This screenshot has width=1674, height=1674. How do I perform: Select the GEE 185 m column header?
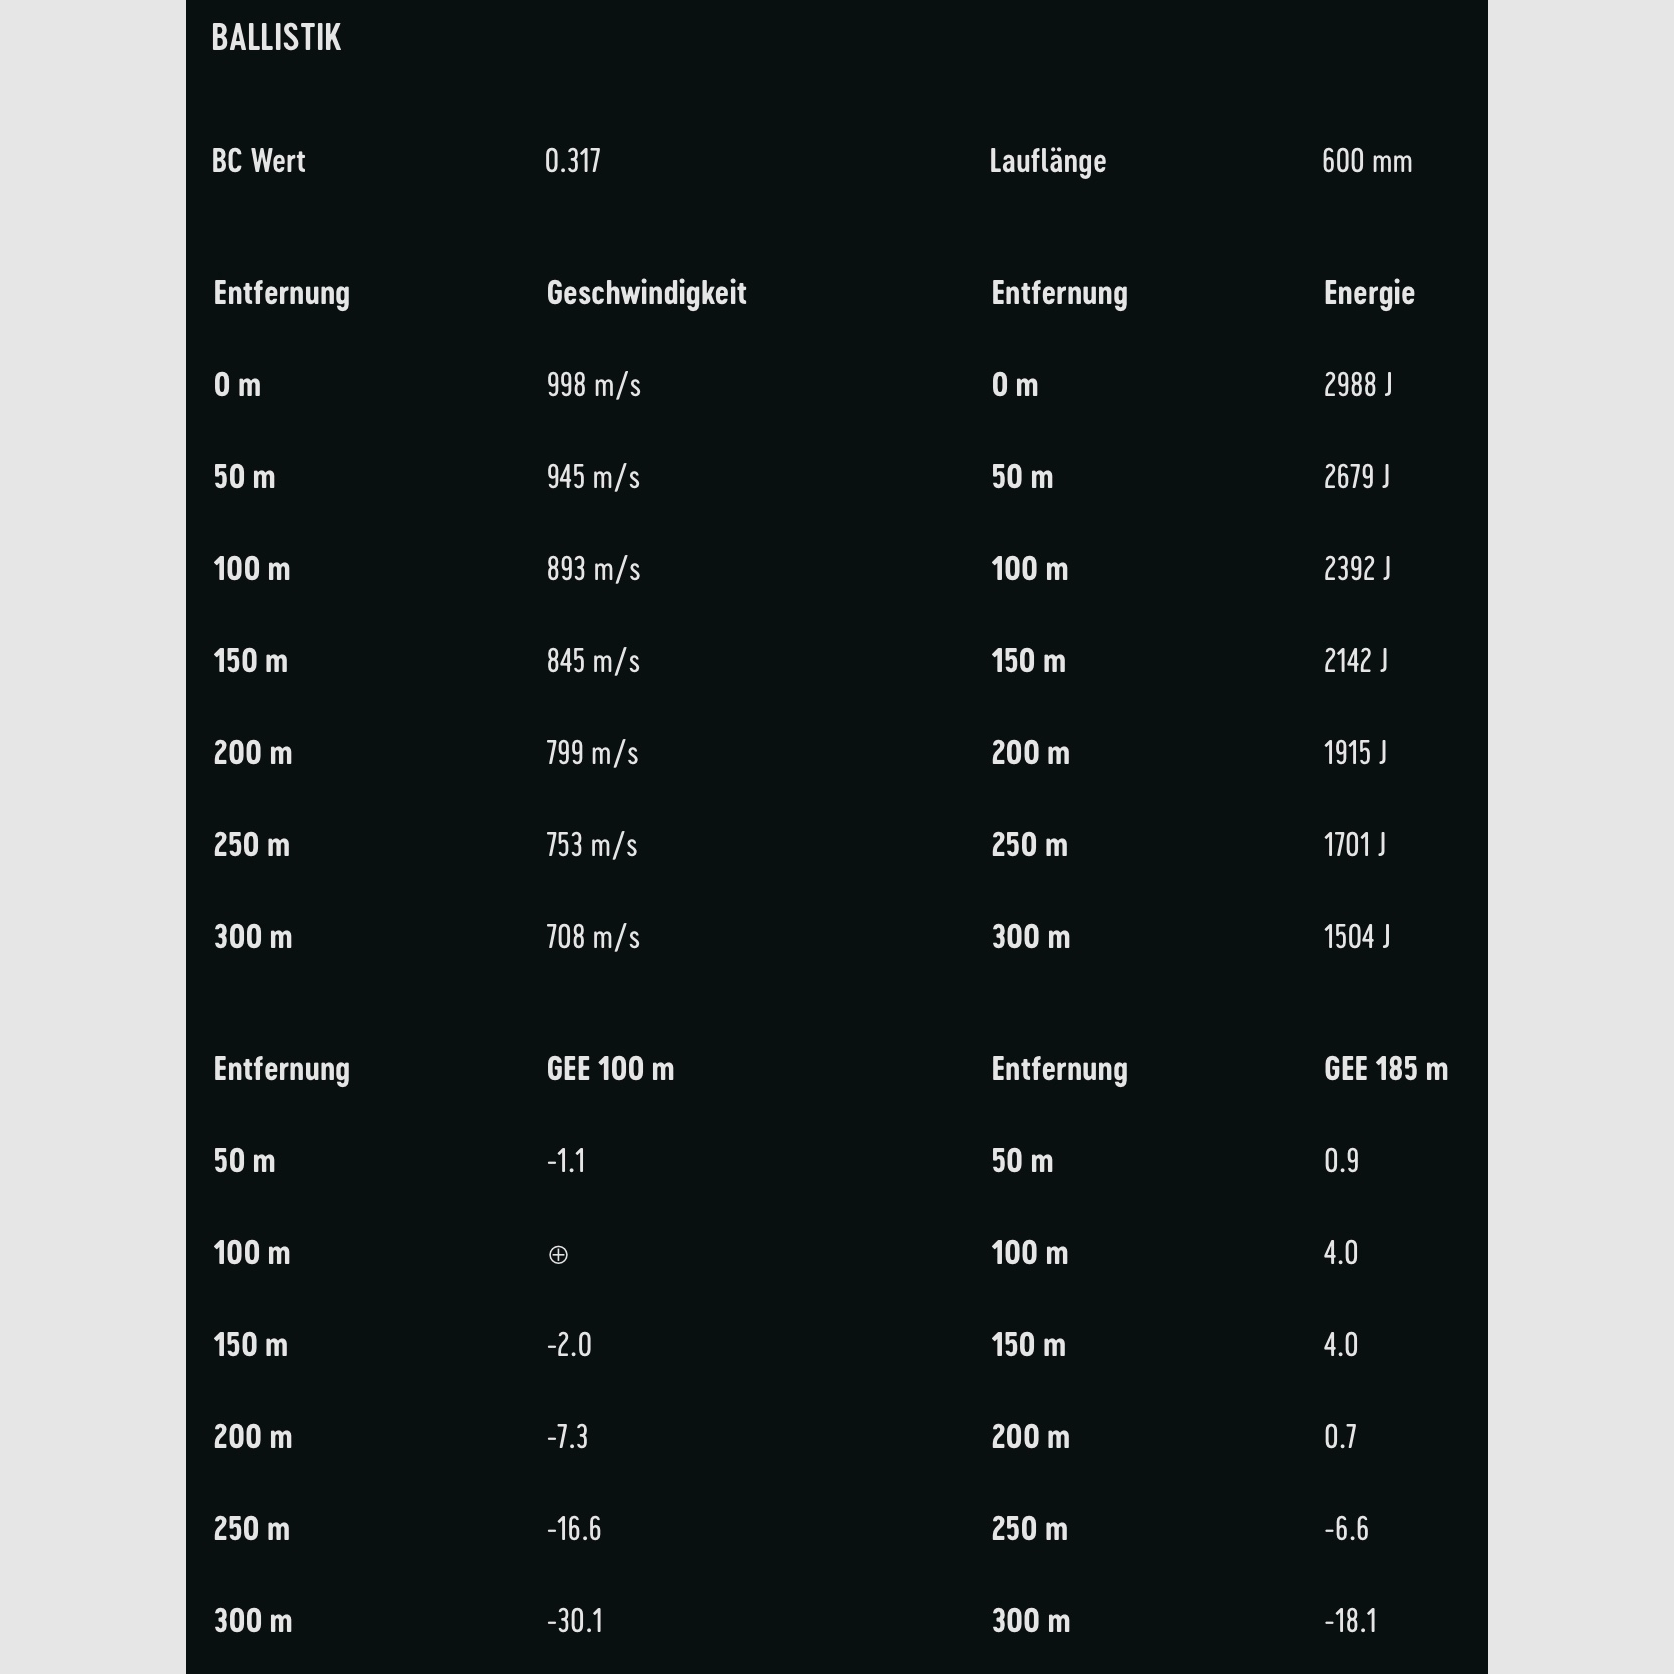1385,1069
